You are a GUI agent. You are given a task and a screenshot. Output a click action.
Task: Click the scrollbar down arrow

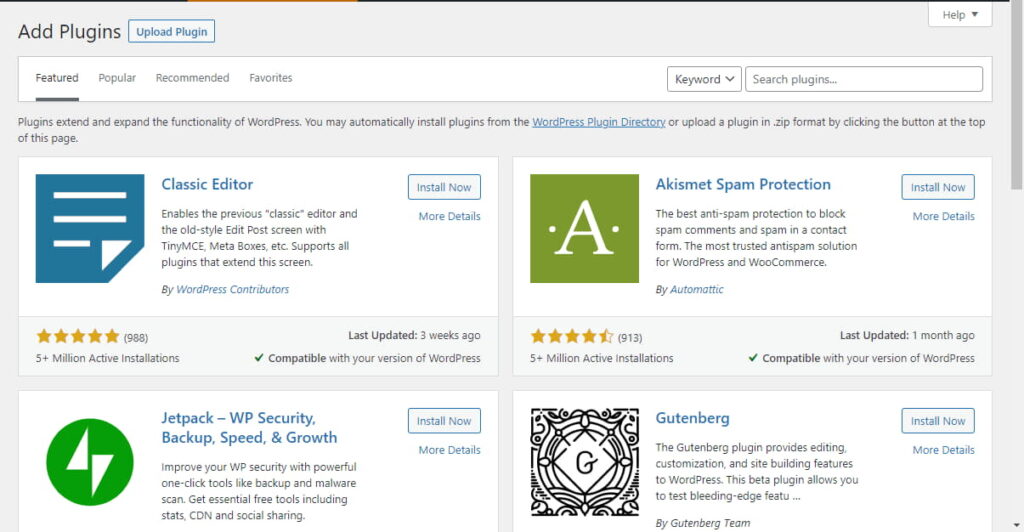click(x=1017, y=525)
